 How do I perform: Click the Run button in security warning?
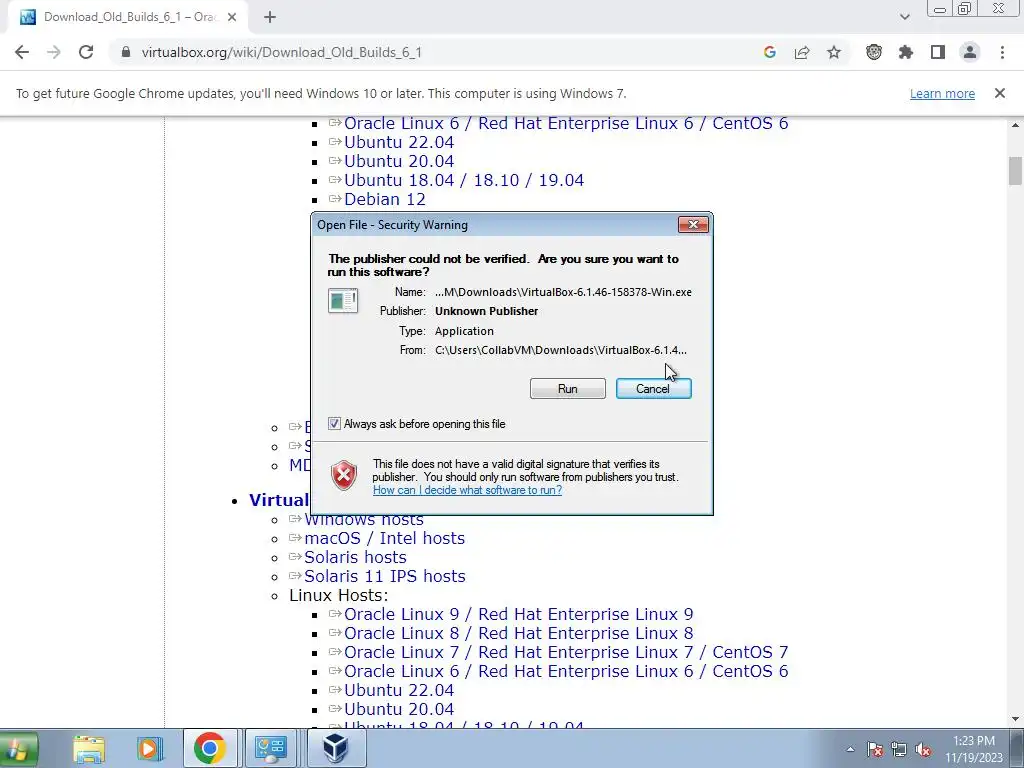[x=568, y=389]
